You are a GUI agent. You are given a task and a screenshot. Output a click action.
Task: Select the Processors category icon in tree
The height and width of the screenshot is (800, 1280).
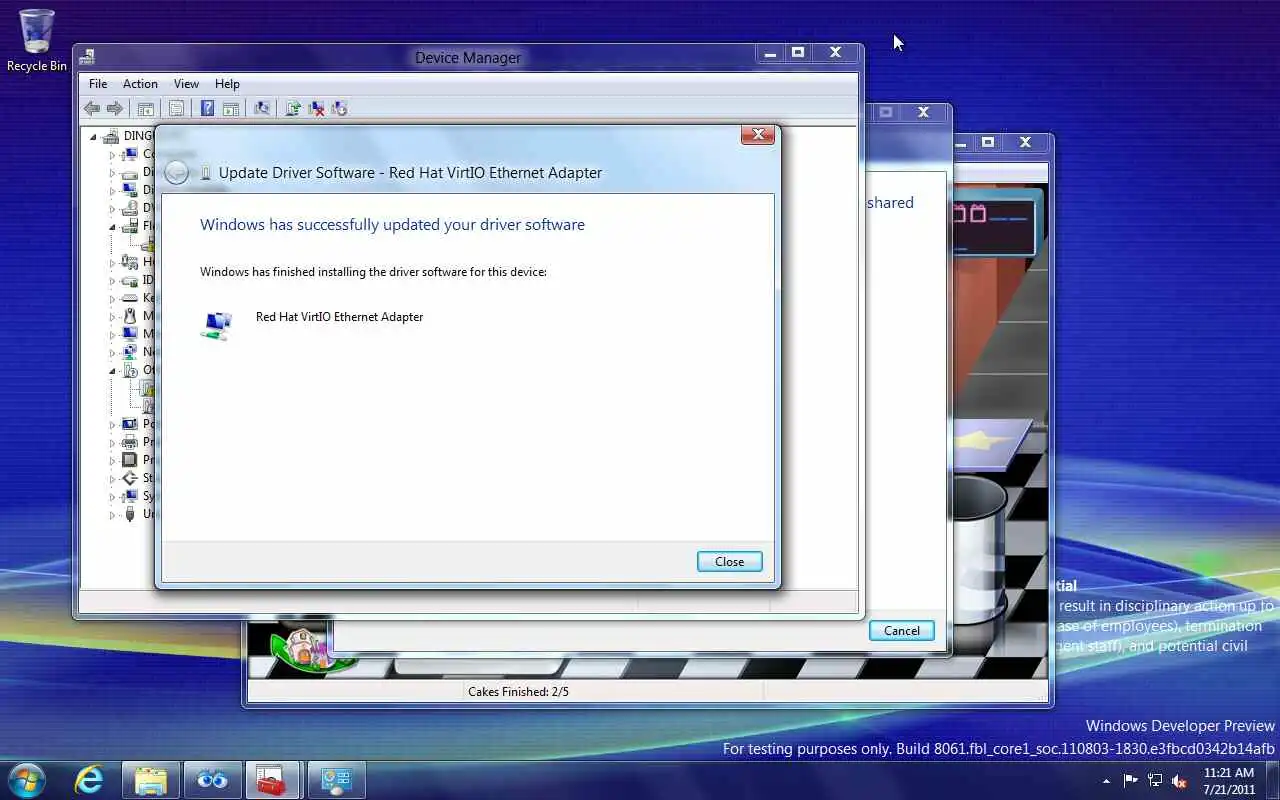coord(129,460)
